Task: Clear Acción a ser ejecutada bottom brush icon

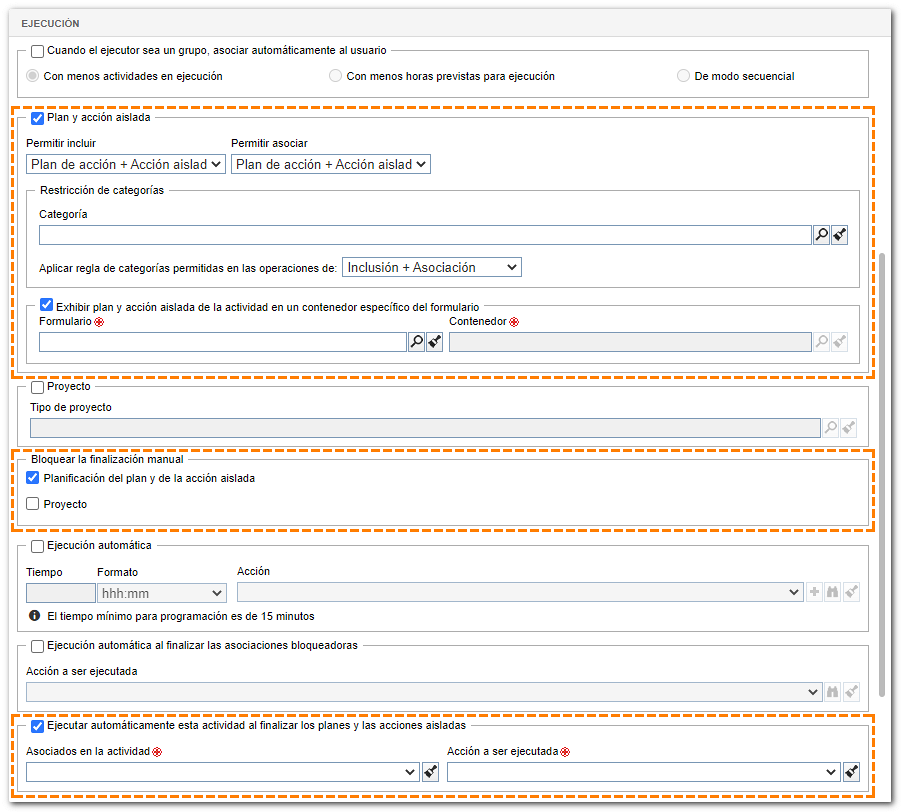Action: pyautogui.click(x=852, y=772)
